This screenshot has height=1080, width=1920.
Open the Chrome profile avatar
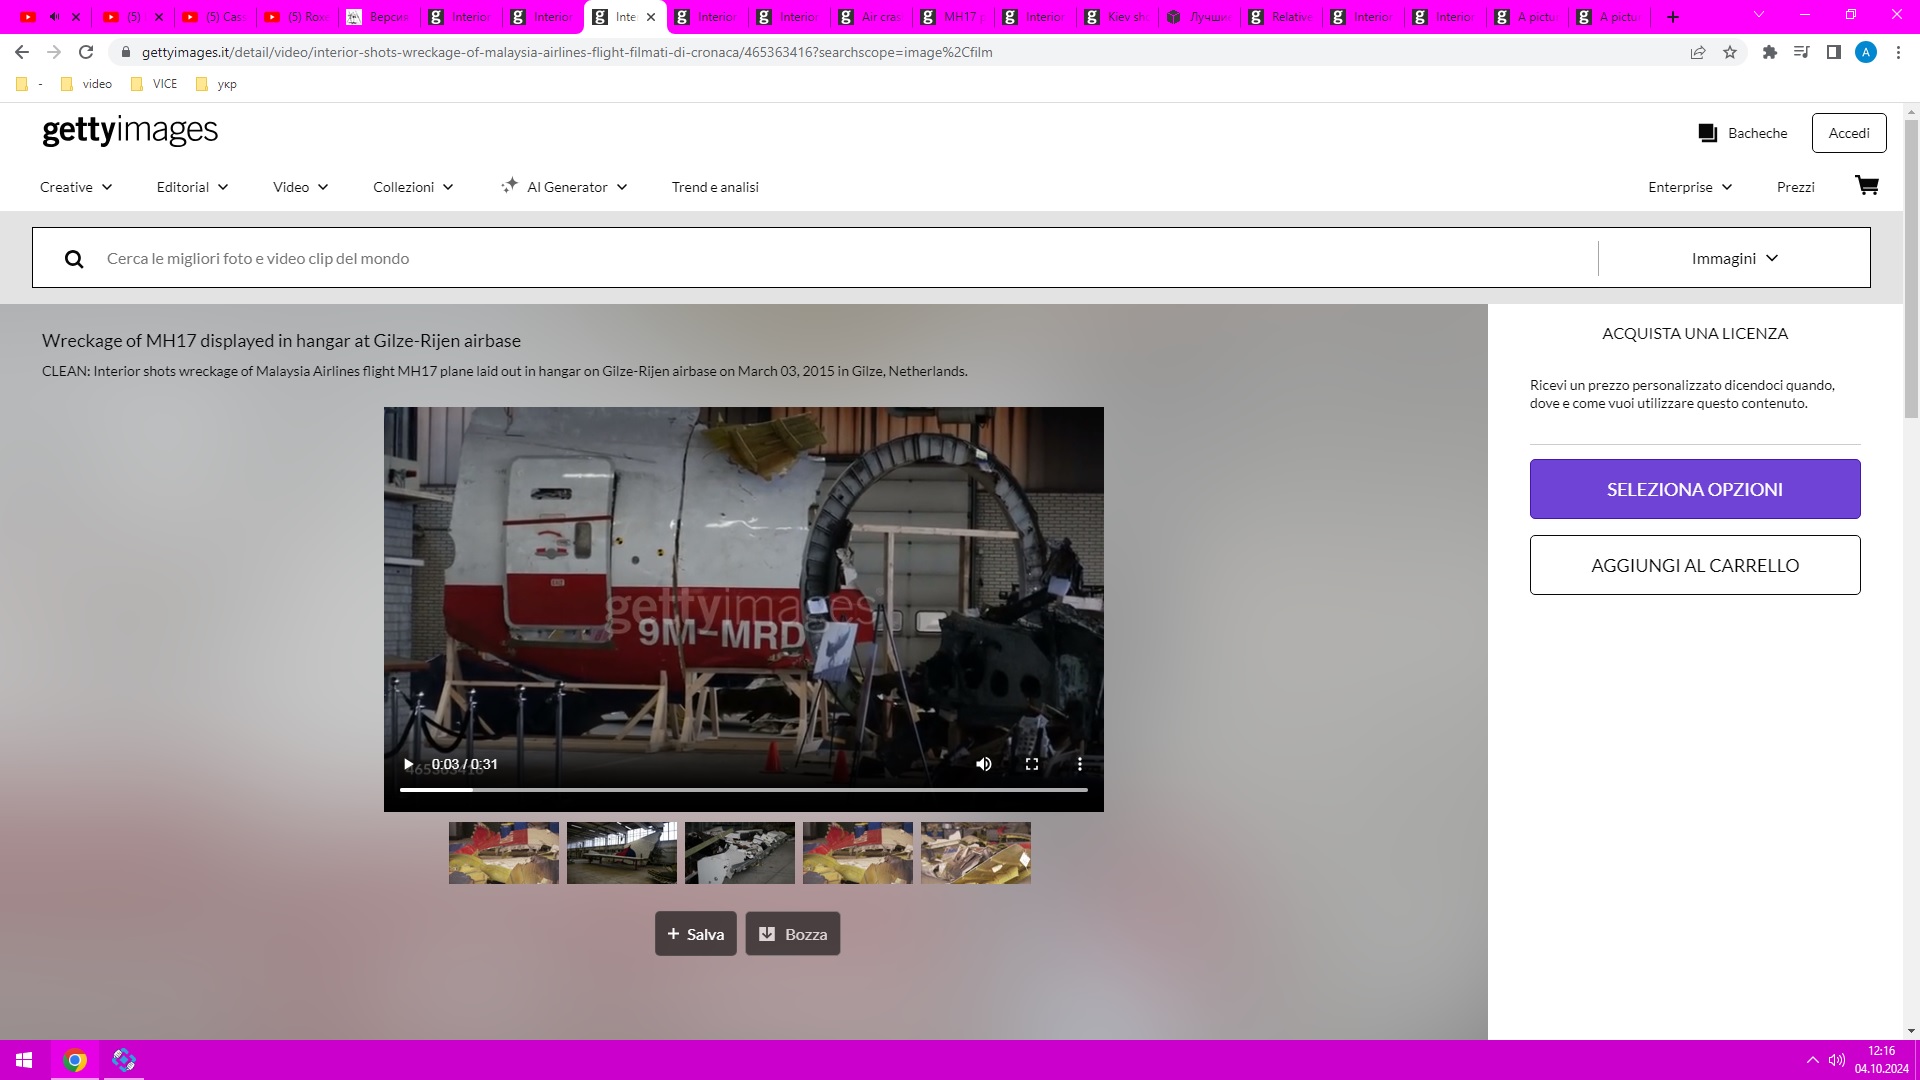coord(1866,52)
